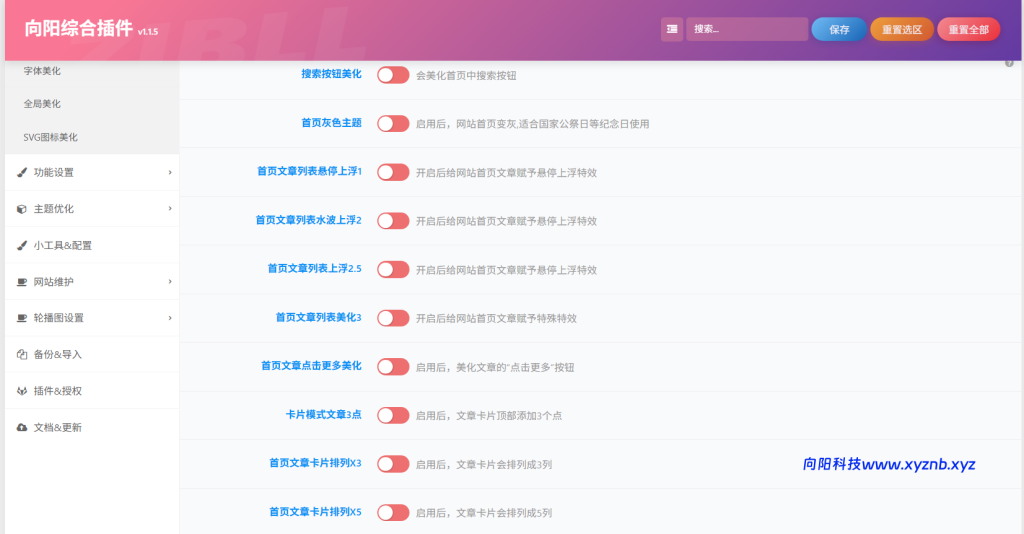This screenshot has height=534, width=1024.
Task: Click the orange 重置选区 button
Action: click(x=902, y=29)
